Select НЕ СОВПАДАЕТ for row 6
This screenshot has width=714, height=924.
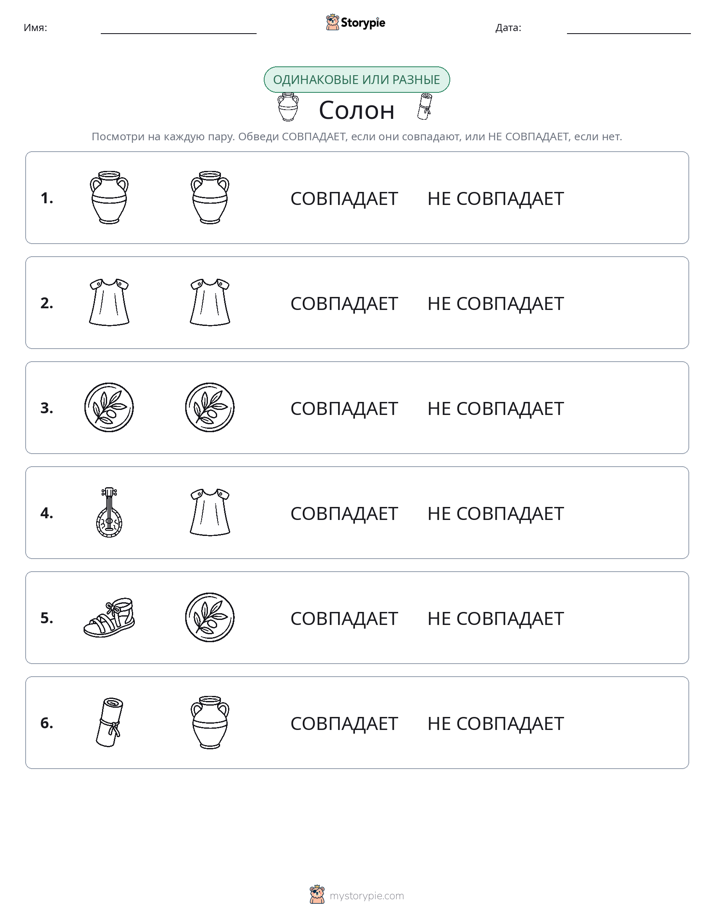(495, 723)
